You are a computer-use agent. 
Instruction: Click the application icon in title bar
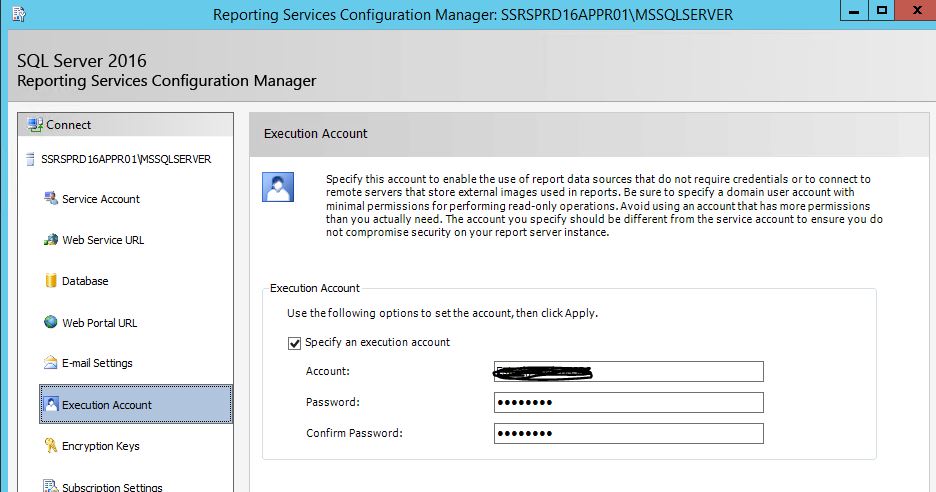[18, 13]
